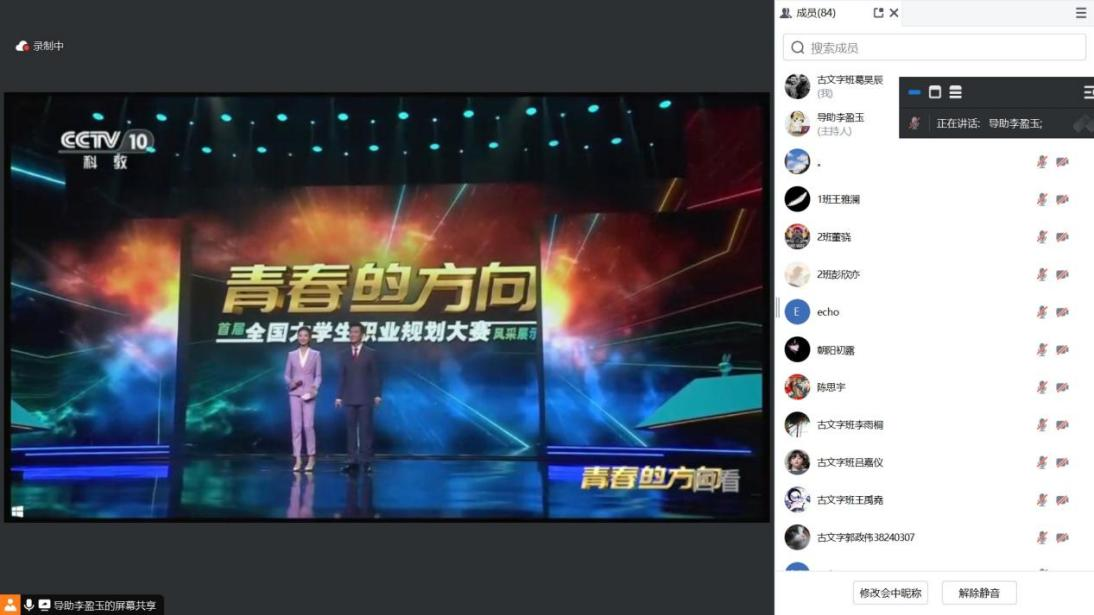Toggle camera-off icon for 陈思宇

point(1062,387)
